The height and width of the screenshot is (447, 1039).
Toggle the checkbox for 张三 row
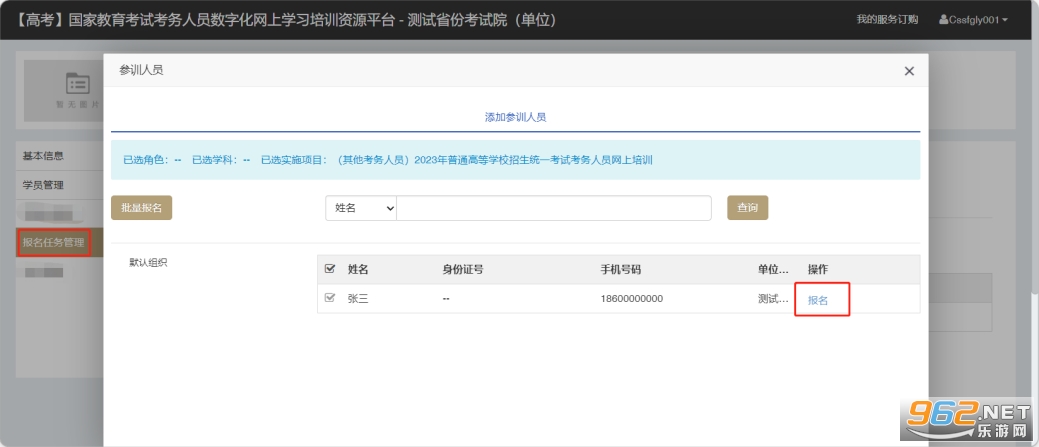pyautogui.click(x=329, y=298)
